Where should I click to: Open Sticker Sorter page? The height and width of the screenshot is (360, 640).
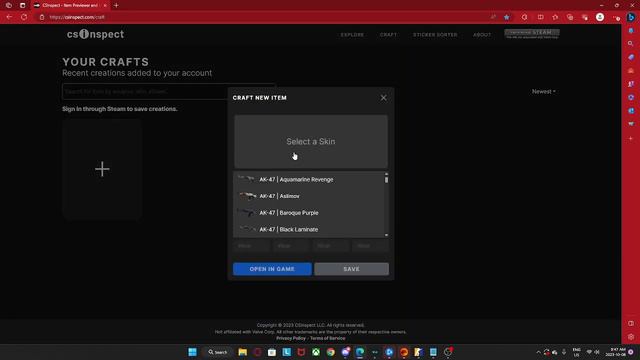pos(435,35)
